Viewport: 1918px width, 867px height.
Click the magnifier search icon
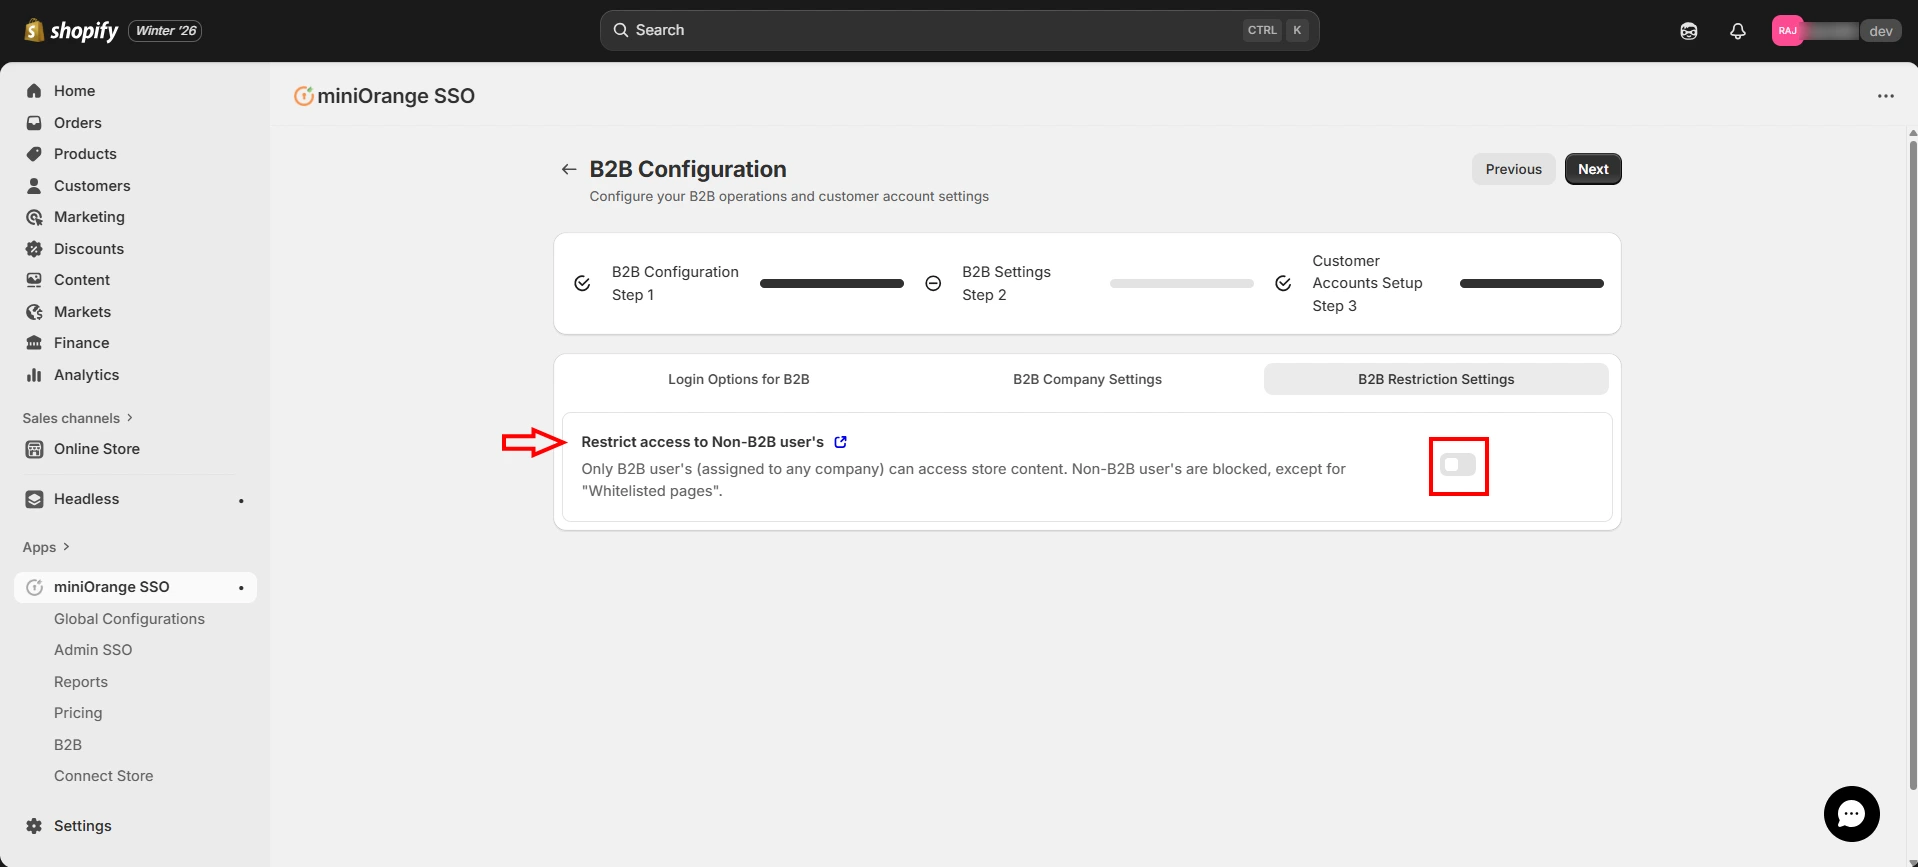click(x=621, y=30)
